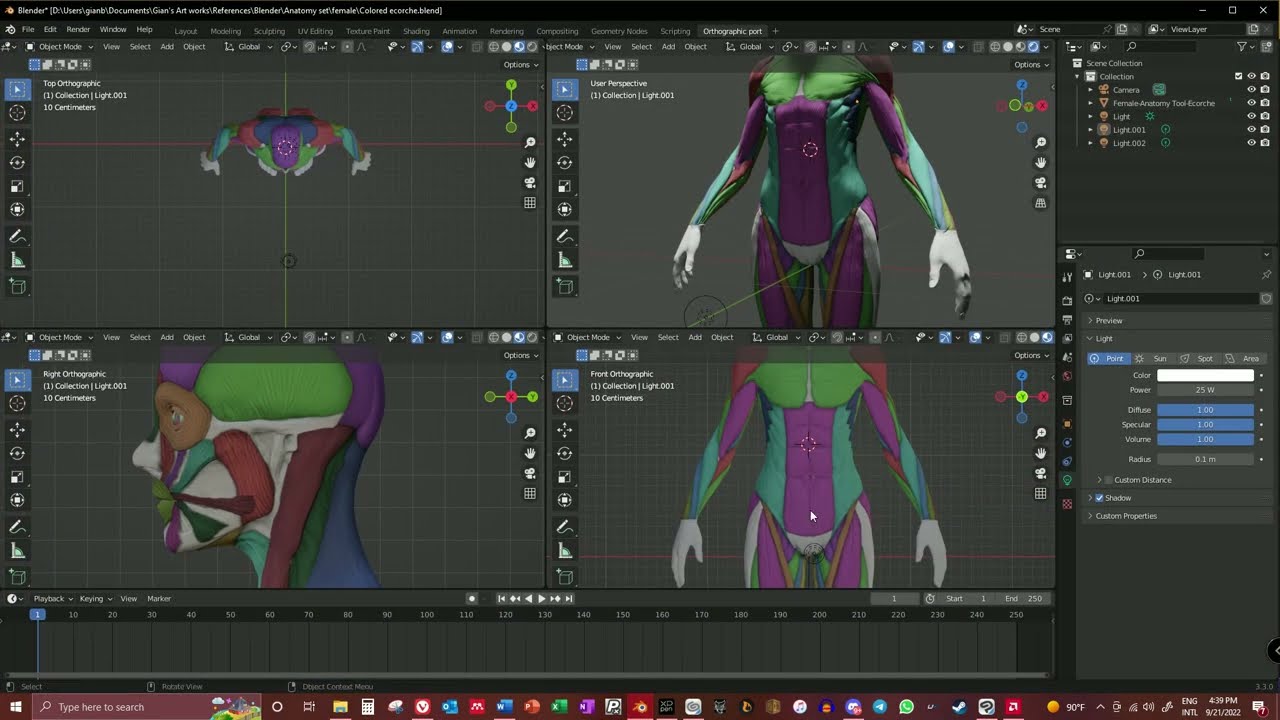This screenshot has width=1280, height=720.
Task: Switch to the UV Editing workspace tab
Action: pyautogui.click(x=315, y=31)
